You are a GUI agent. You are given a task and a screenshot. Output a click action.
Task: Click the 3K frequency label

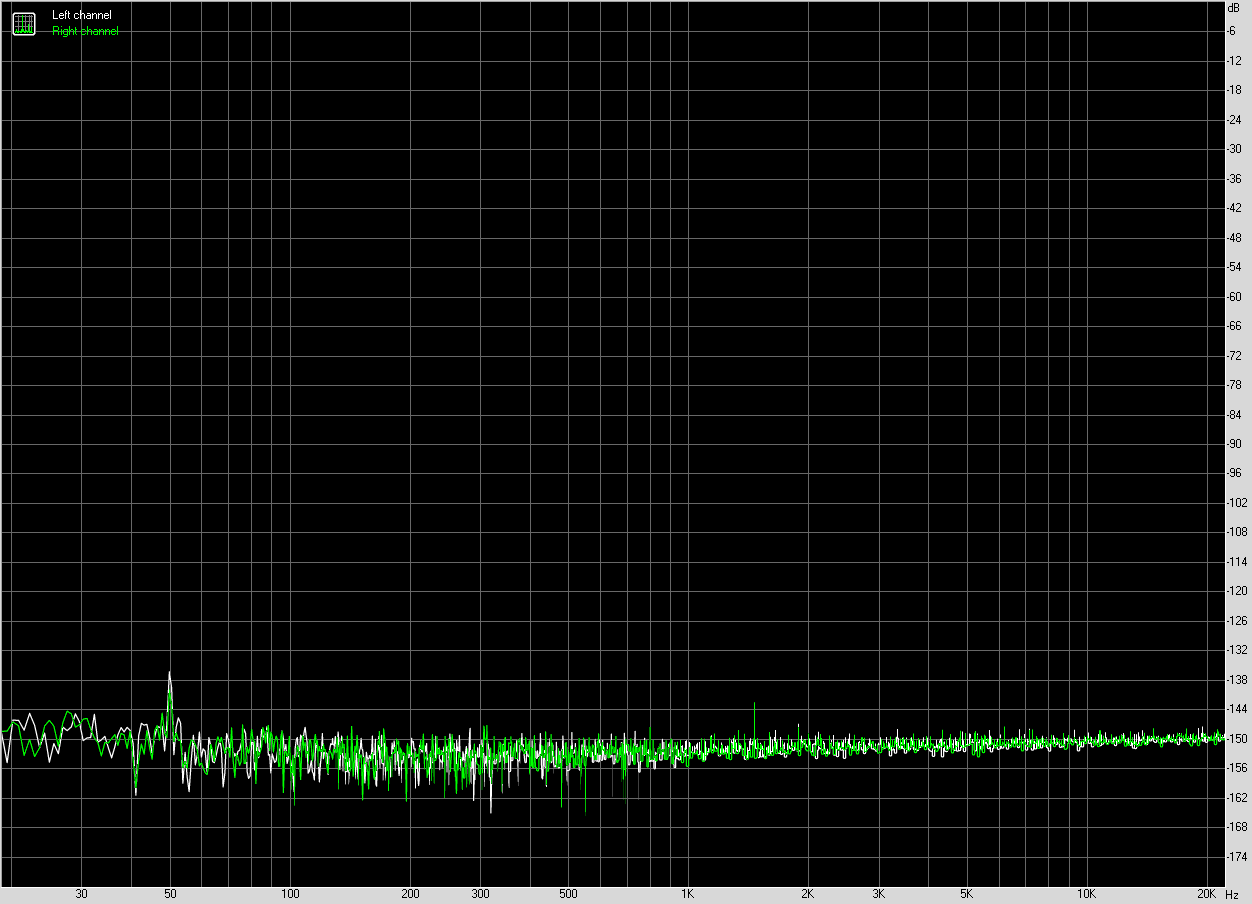878,893
